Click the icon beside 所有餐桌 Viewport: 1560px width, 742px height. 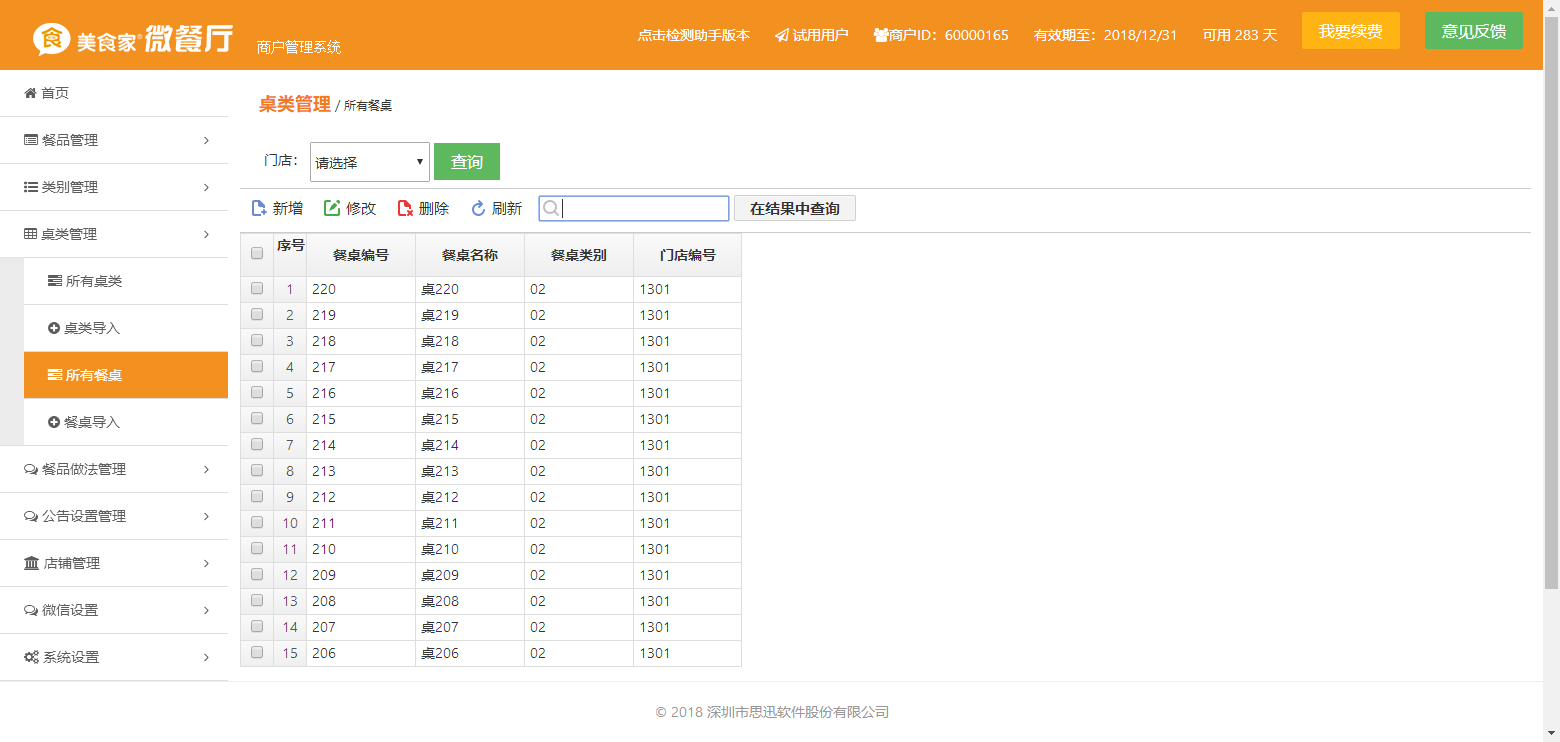[x=55, y=375]
